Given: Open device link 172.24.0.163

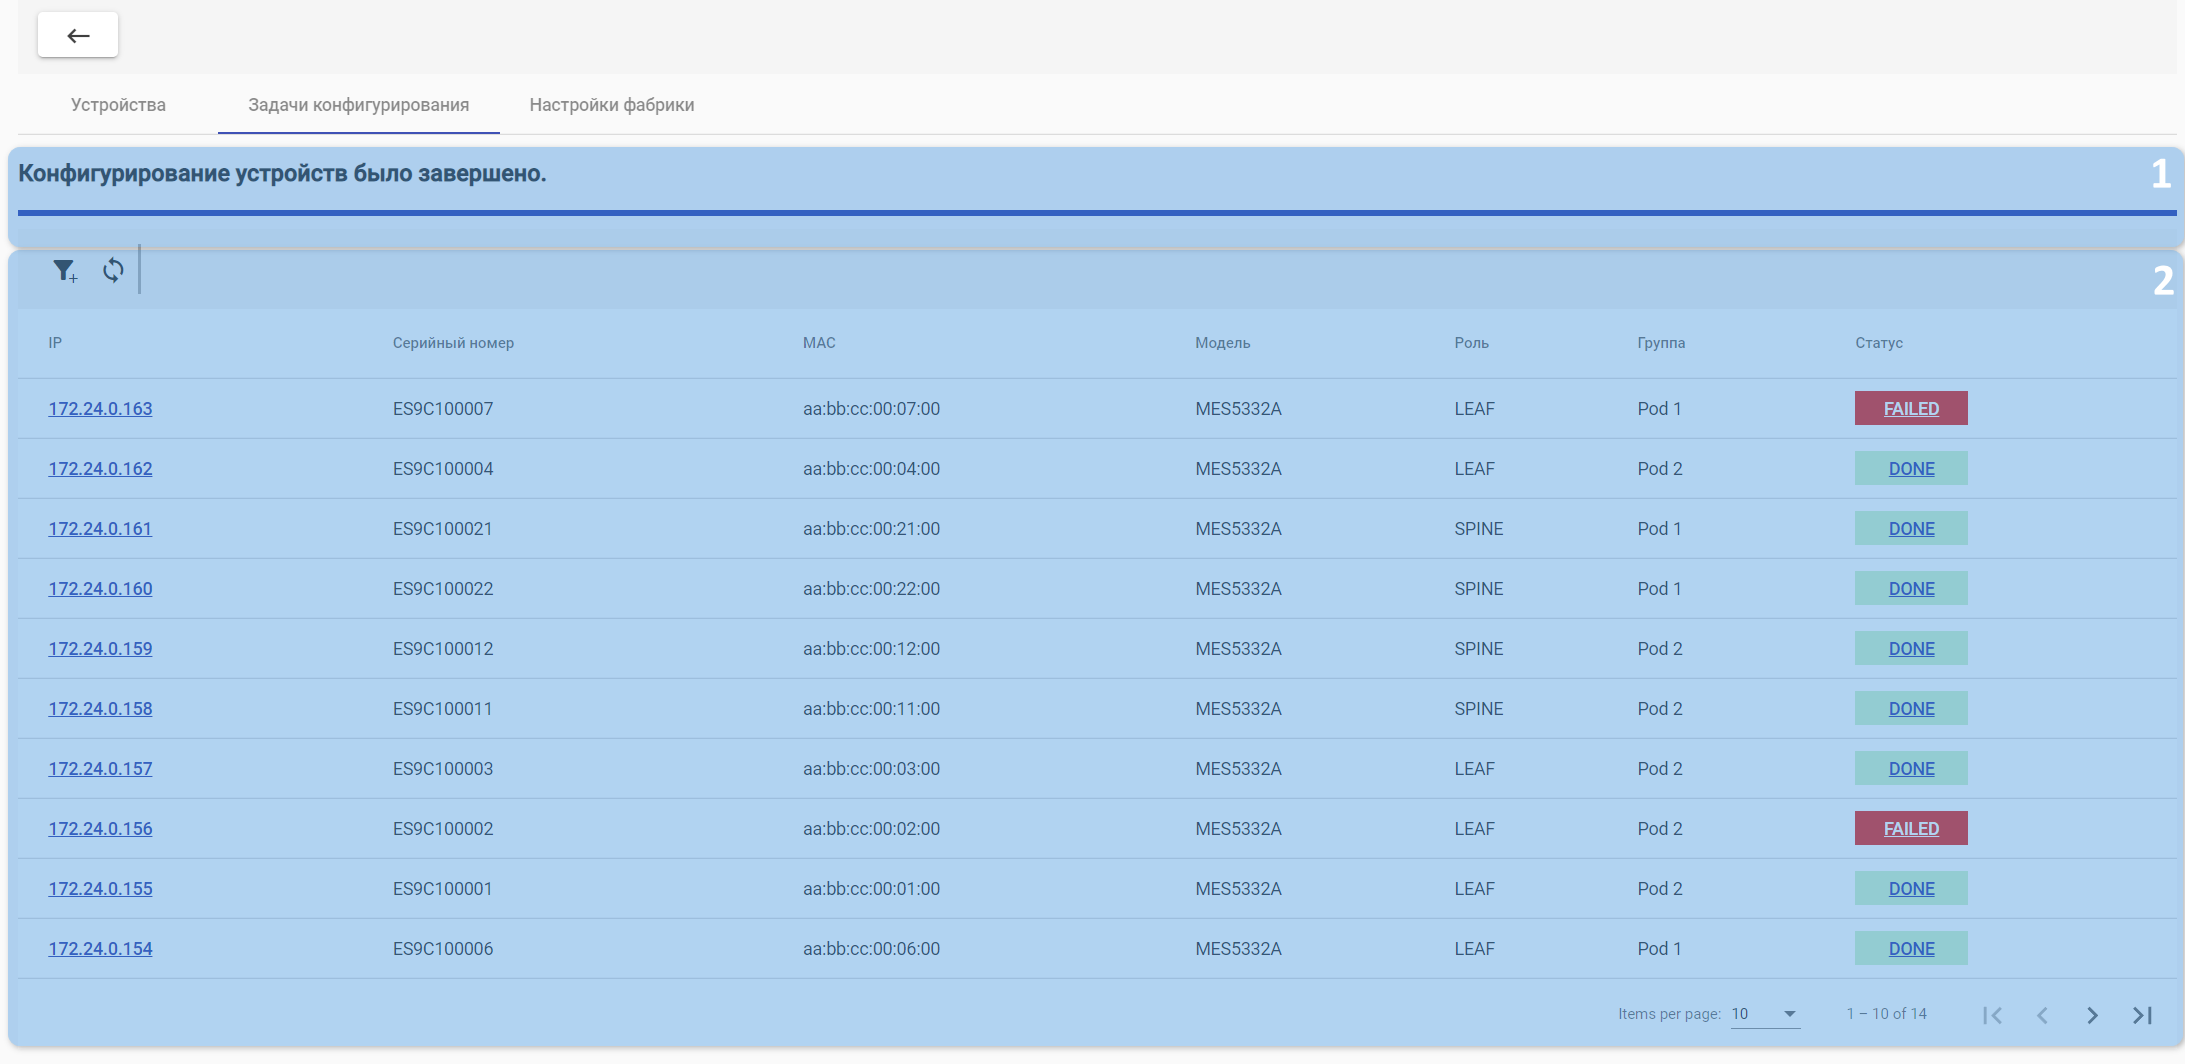Looking at the screenshot, I should click(100, 409).
